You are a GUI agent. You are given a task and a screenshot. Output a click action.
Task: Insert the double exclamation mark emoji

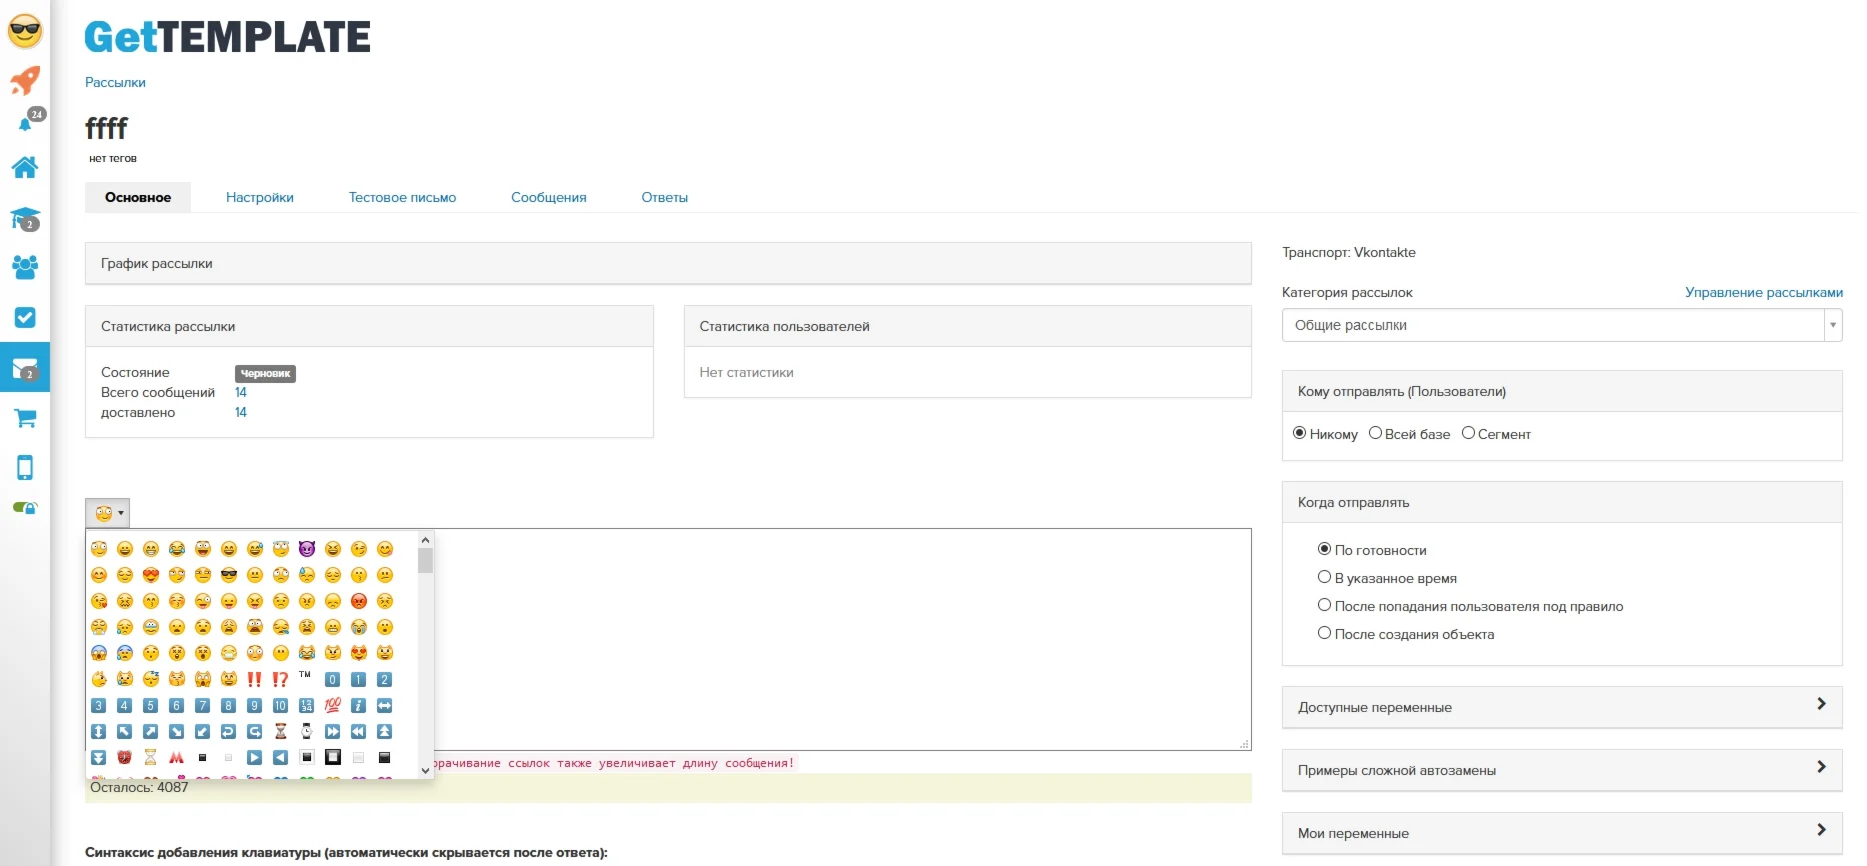pyautogui.click(x=255, y=679)
